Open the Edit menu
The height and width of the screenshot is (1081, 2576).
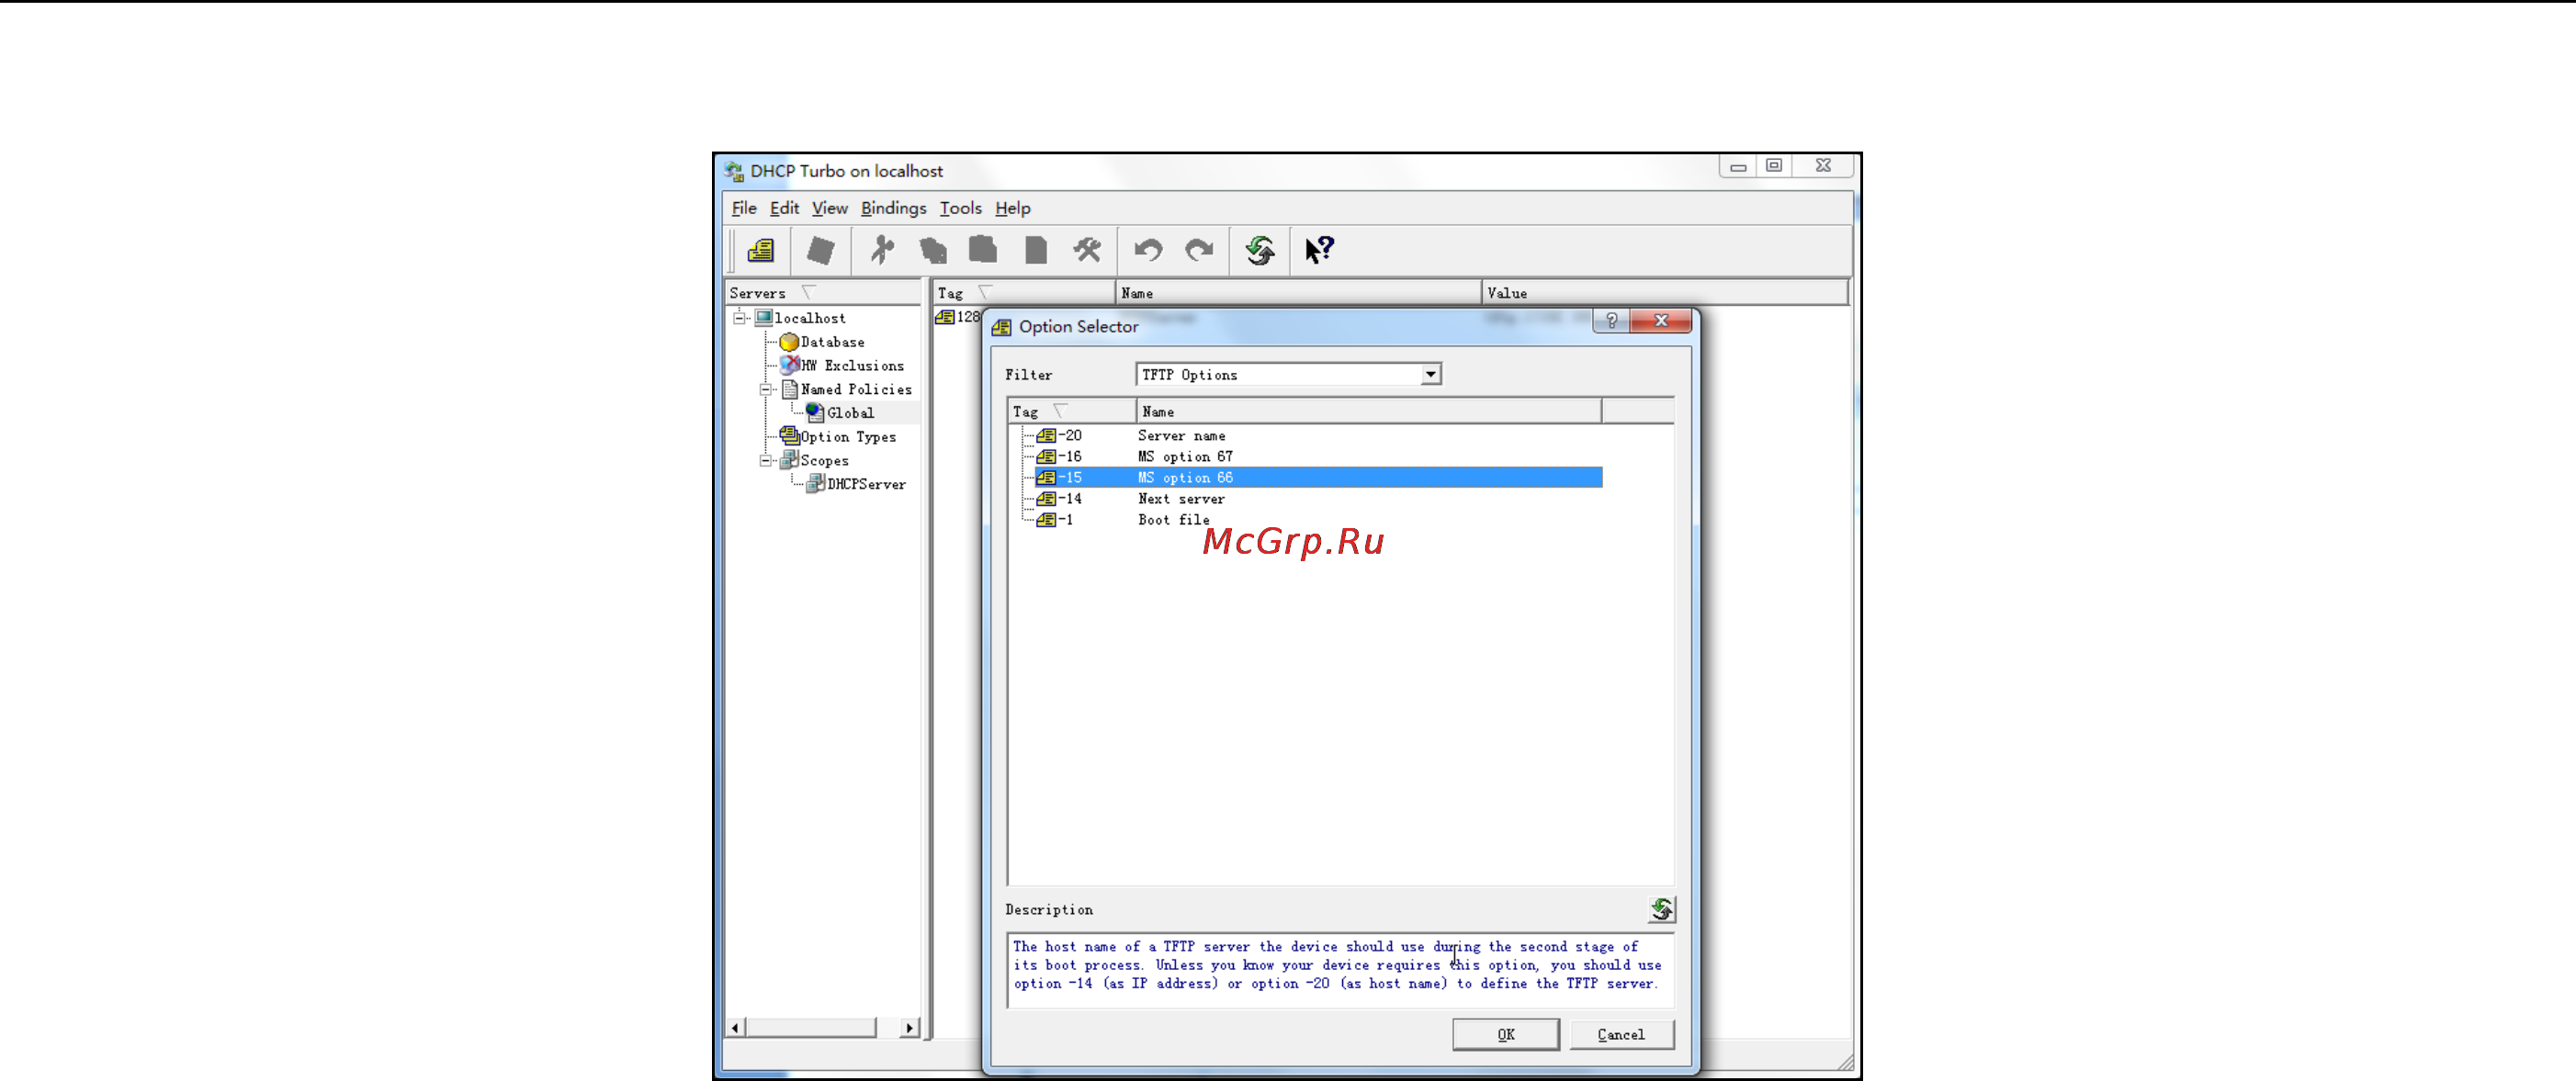(784, 208)
